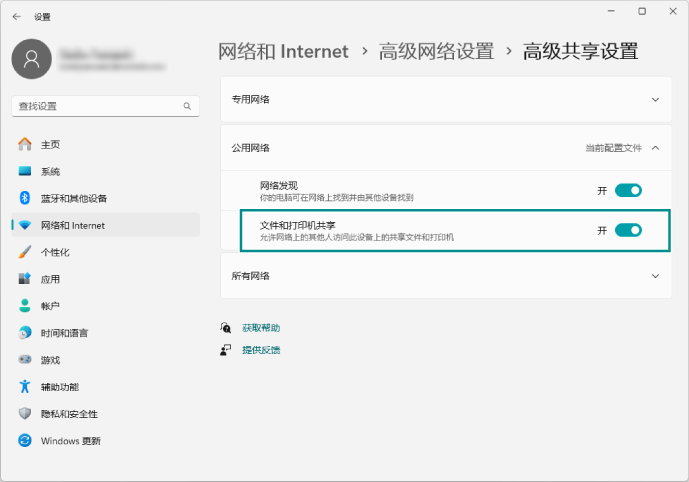
Task: Click the 蓝牙和其他设备 Bluetooth icon
Action: pyautogui.click(x=25, y=198)
